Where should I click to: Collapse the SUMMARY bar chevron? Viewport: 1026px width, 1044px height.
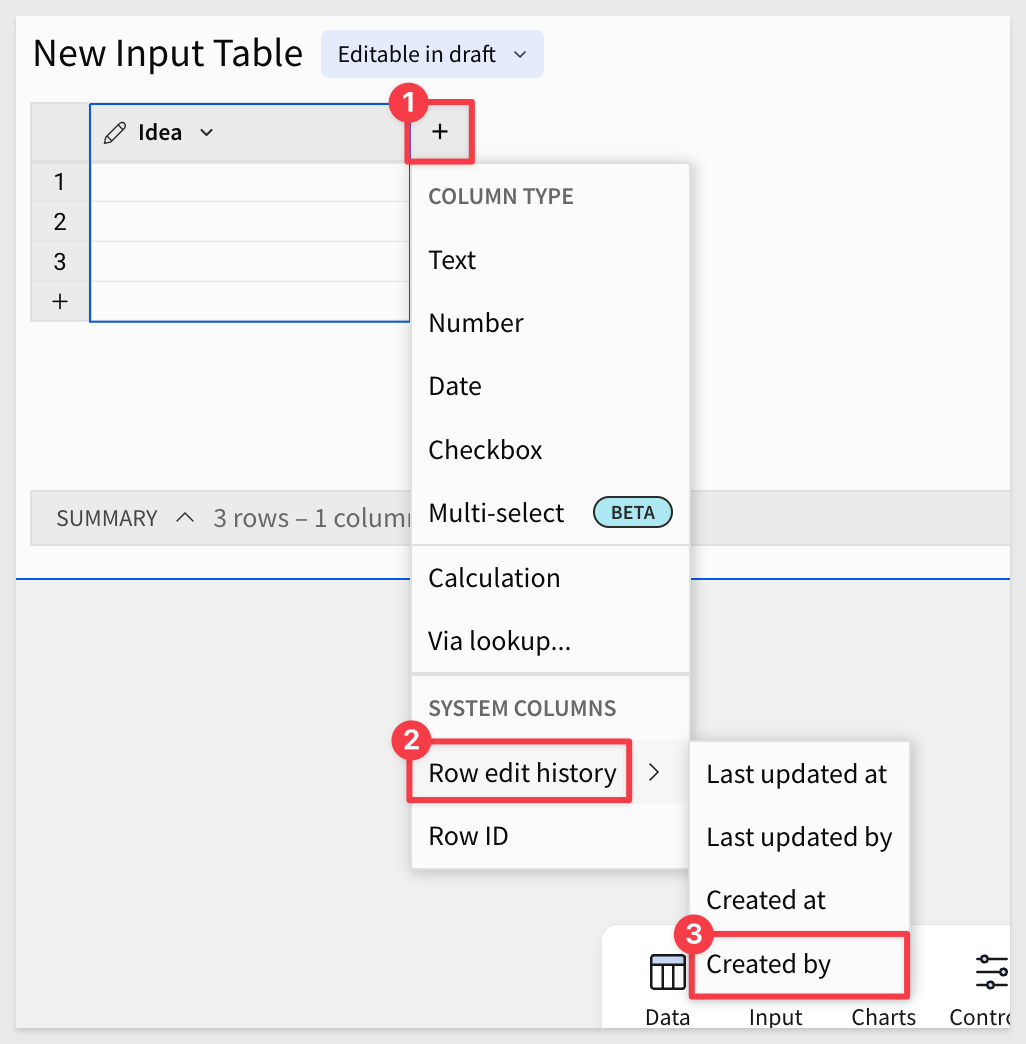[x=185, y=517]
